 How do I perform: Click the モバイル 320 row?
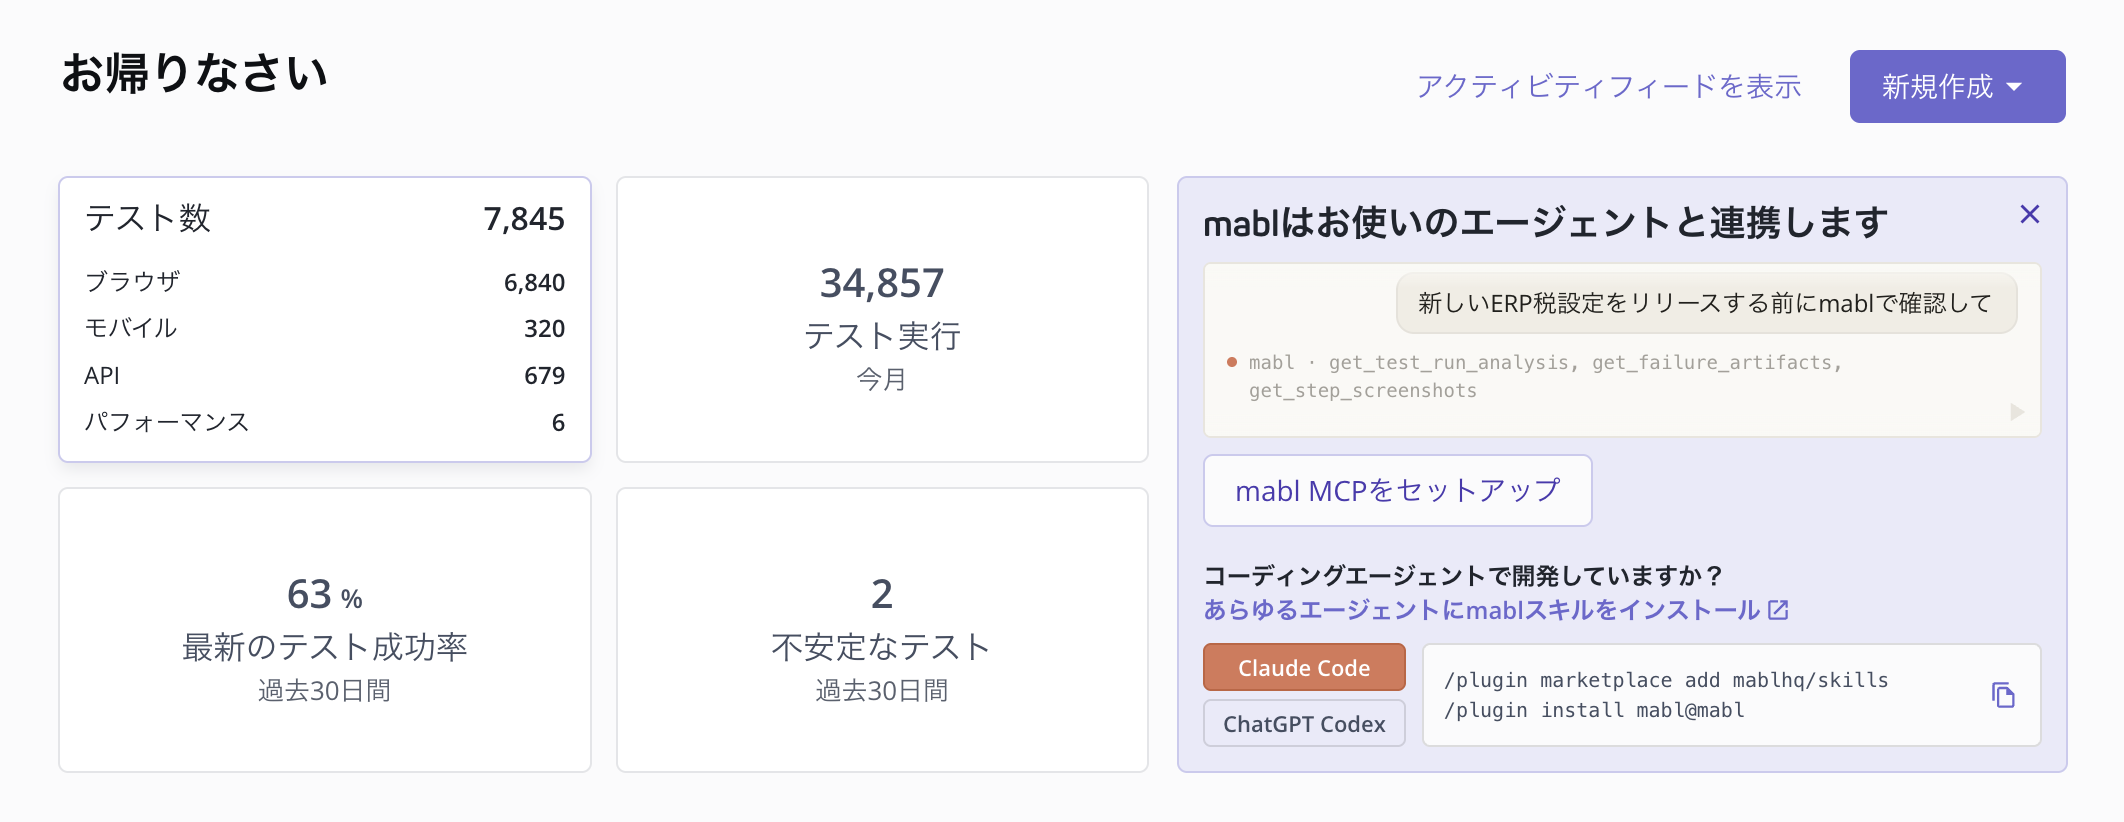pyautogui.click(x=325, y=328)
